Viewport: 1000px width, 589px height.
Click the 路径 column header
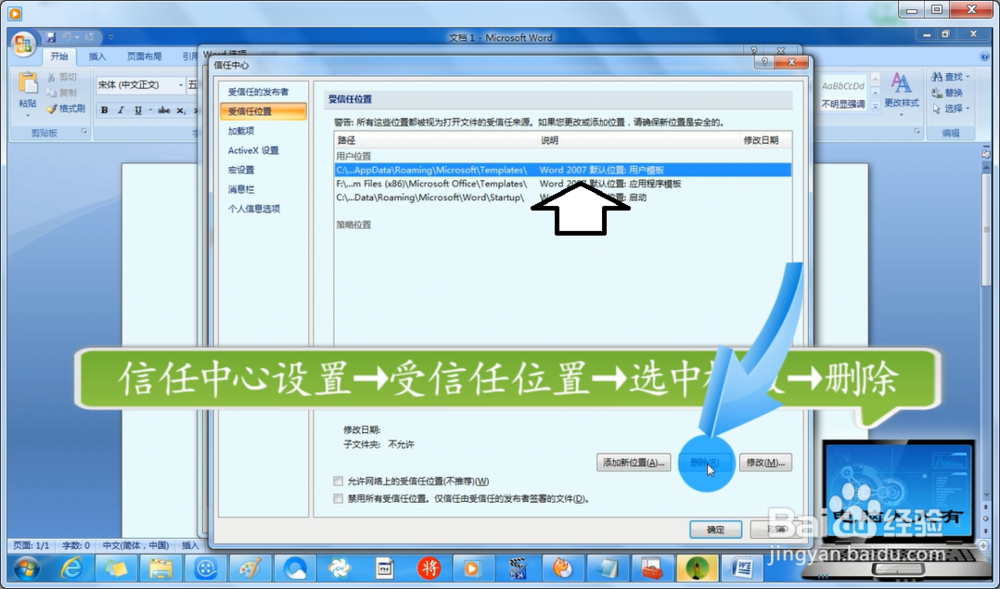point(436,140)
